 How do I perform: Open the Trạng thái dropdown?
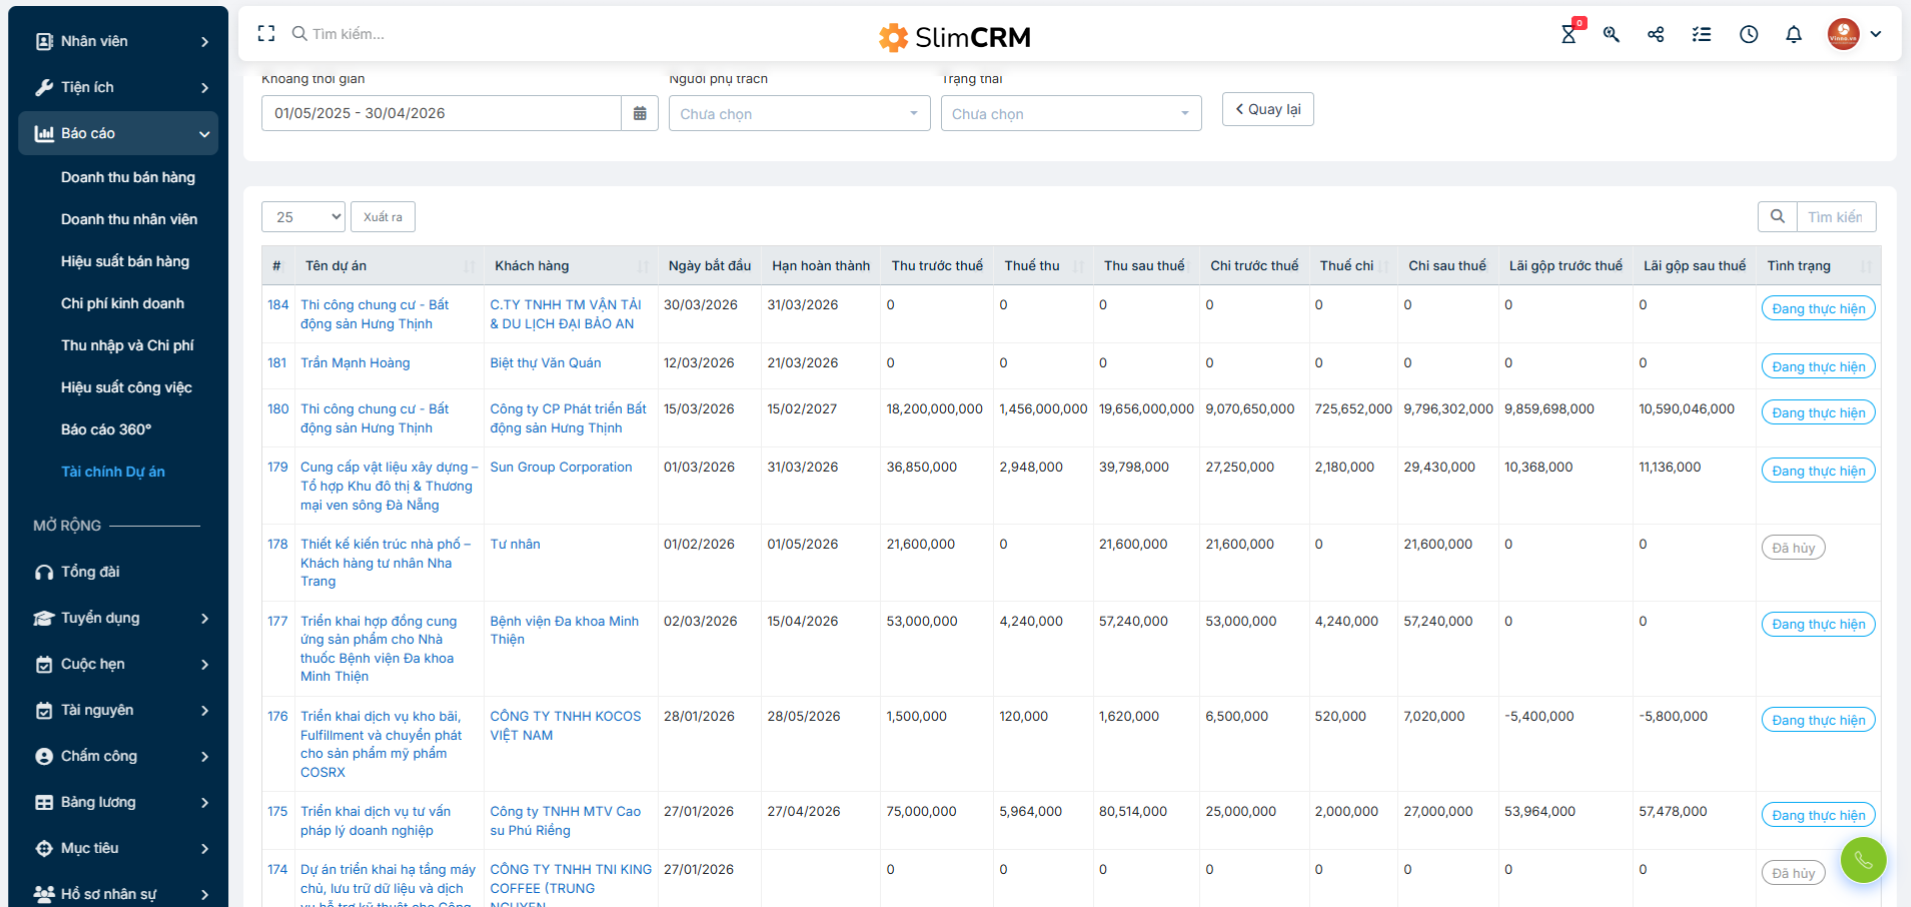click(1070, 114)
